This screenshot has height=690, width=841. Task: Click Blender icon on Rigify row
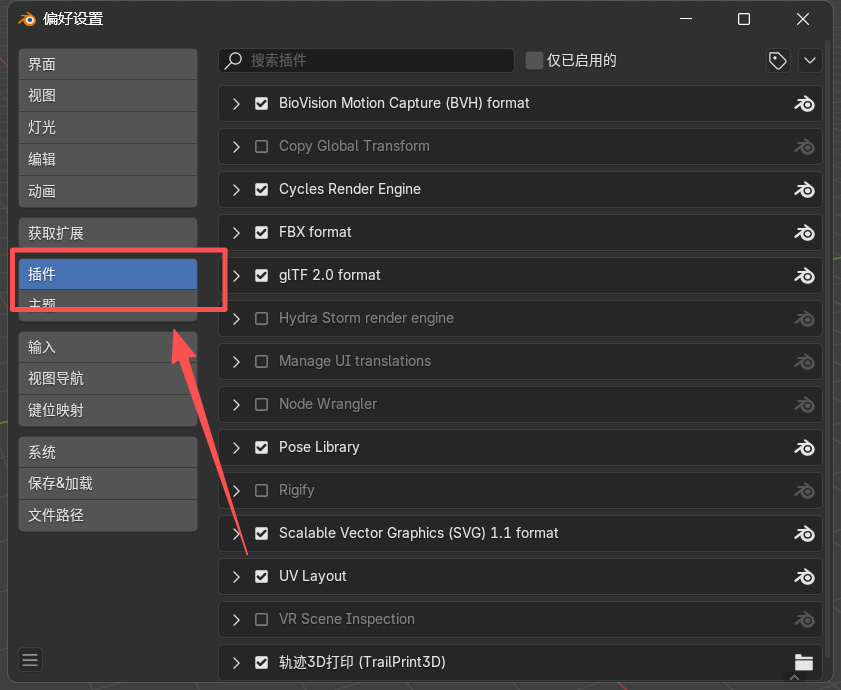tap(804, 490)
